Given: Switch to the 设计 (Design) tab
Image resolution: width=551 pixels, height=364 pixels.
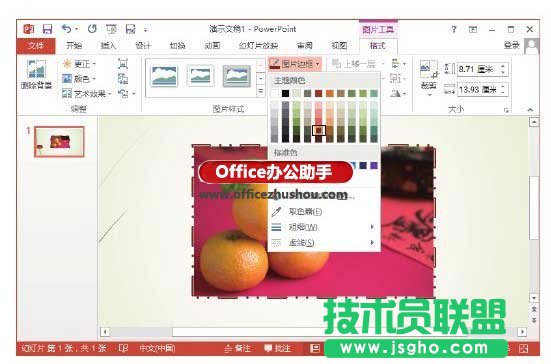Looking at the screenshot, I should [x=143, y=46].
